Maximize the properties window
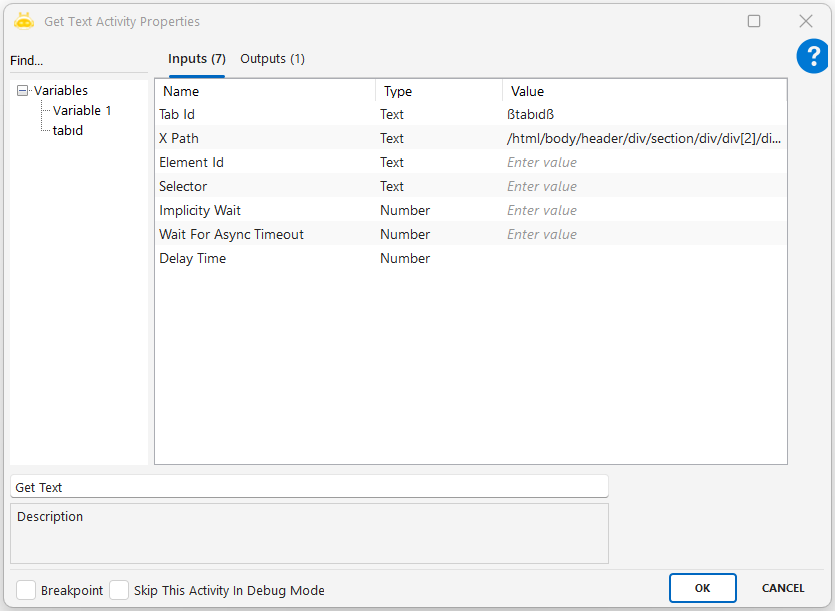 click(754, 21)
